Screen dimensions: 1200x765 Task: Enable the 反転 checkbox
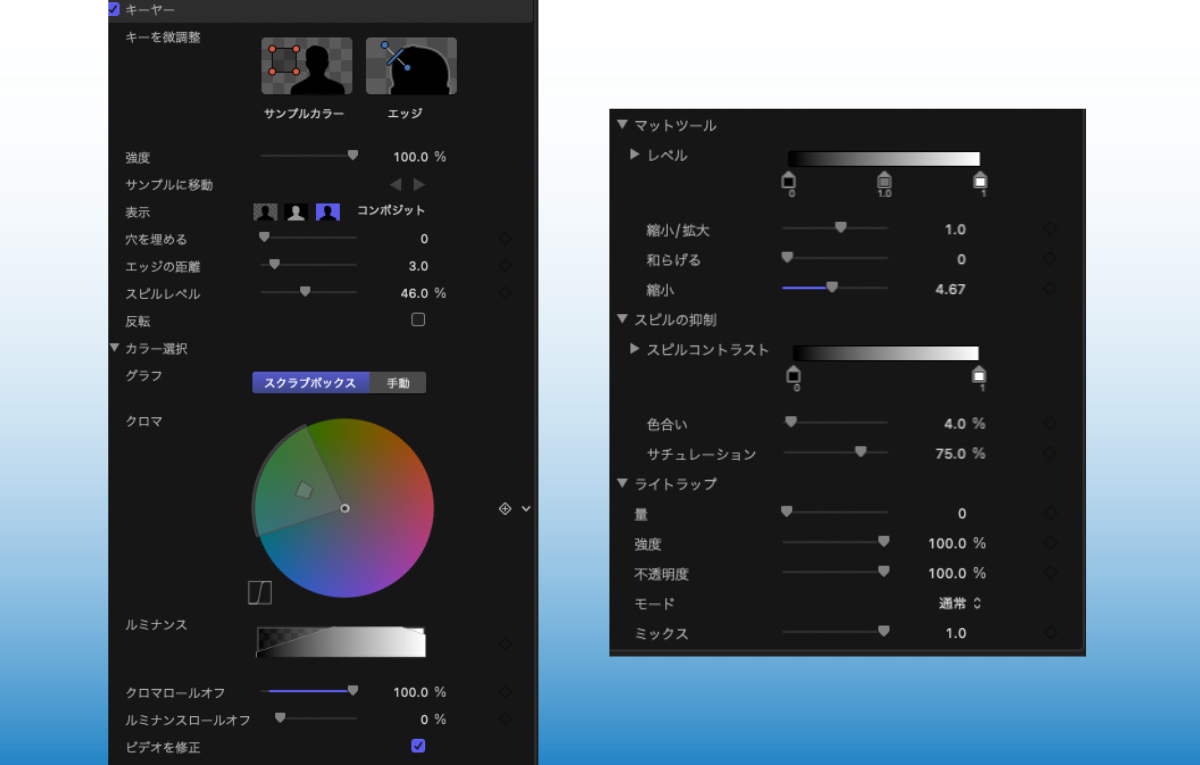click(418, 319)
